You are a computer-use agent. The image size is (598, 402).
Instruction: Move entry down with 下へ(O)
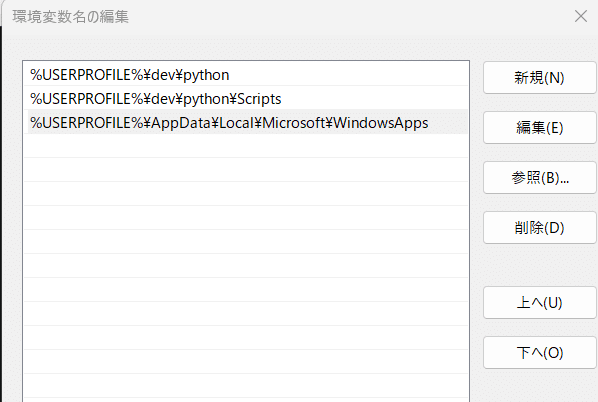[540, 353]
